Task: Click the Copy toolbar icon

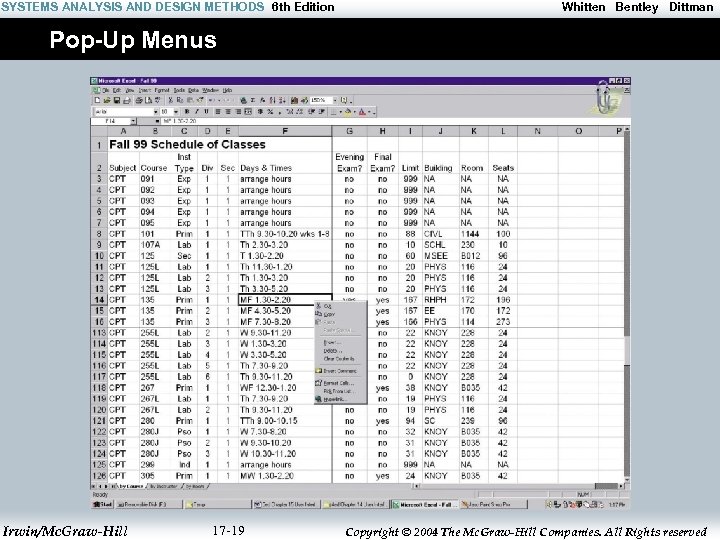Action: (180, 100)
